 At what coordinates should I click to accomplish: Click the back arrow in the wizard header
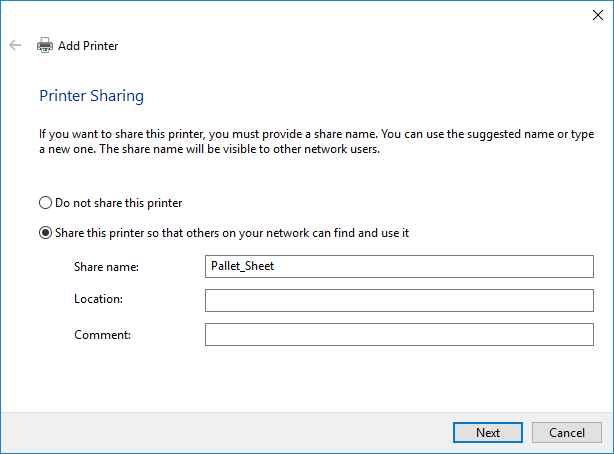click(x=15, y=45)
